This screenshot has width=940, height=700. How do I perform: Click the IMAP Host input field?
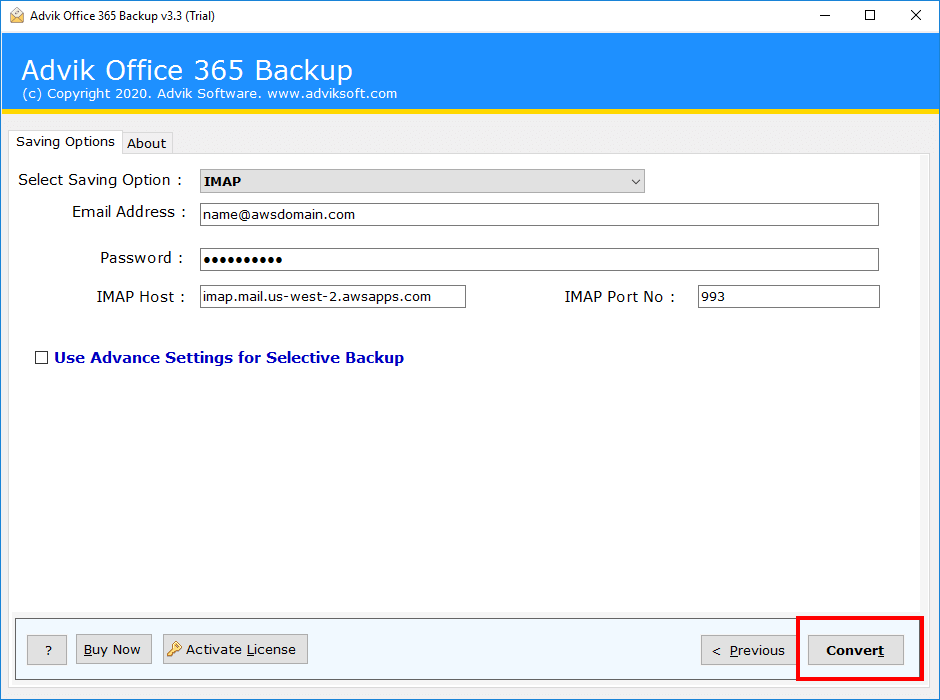point(333,297)
